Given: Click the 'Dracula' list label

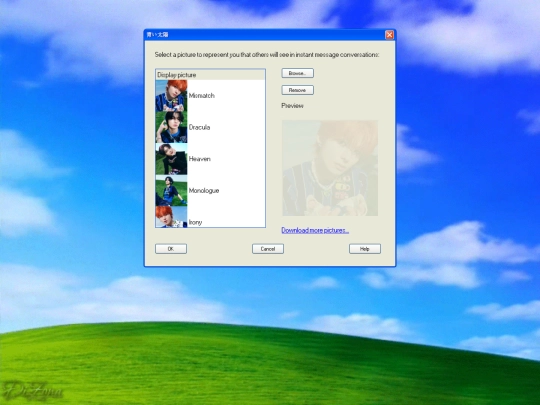Looking at the screenshot, I should [199, 127].
